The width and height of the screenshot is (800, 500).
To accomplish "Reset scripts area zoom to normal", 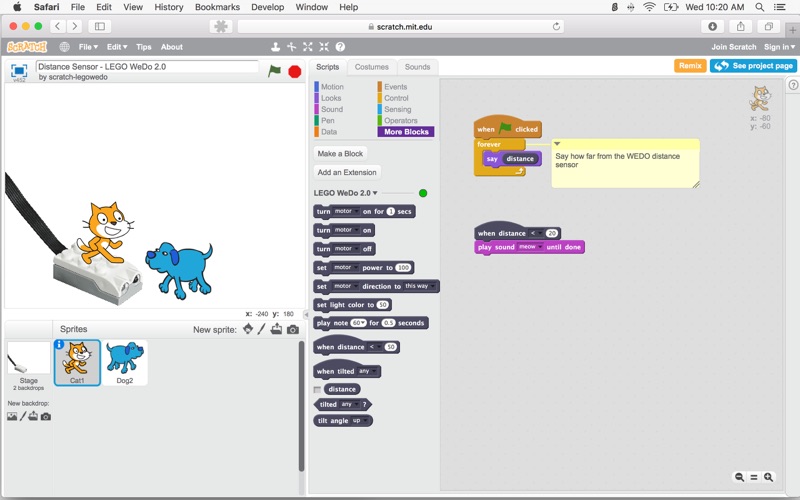I will [754, 477].
